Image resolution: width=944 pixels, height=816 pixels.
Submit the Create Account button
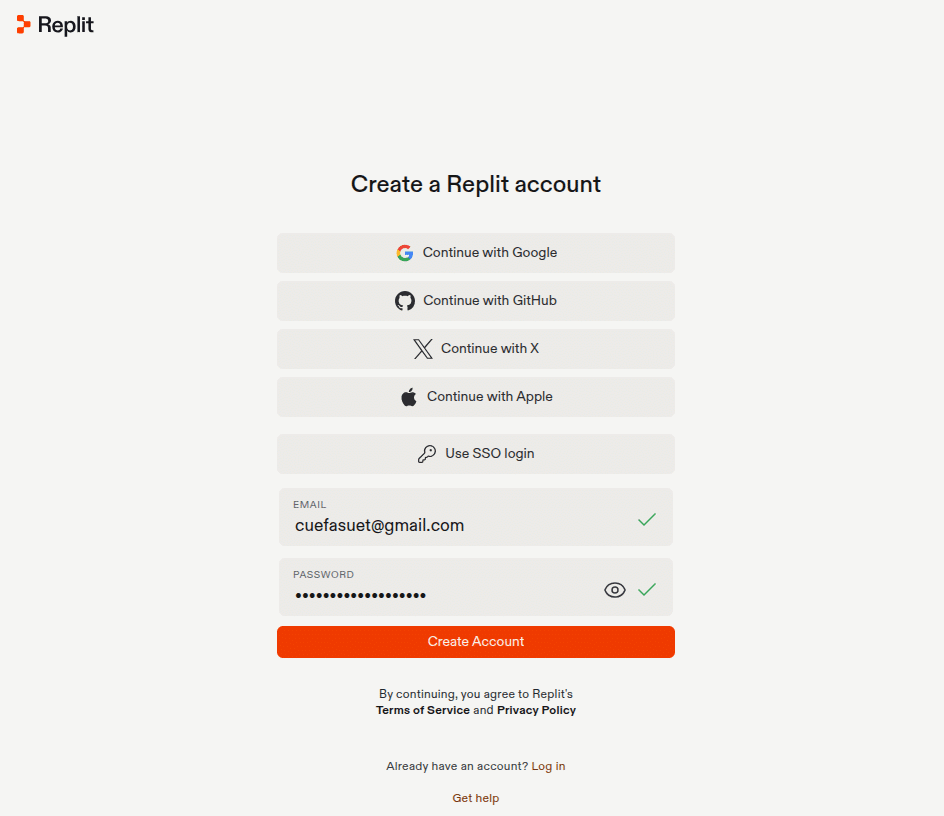(x=476, y=642)
